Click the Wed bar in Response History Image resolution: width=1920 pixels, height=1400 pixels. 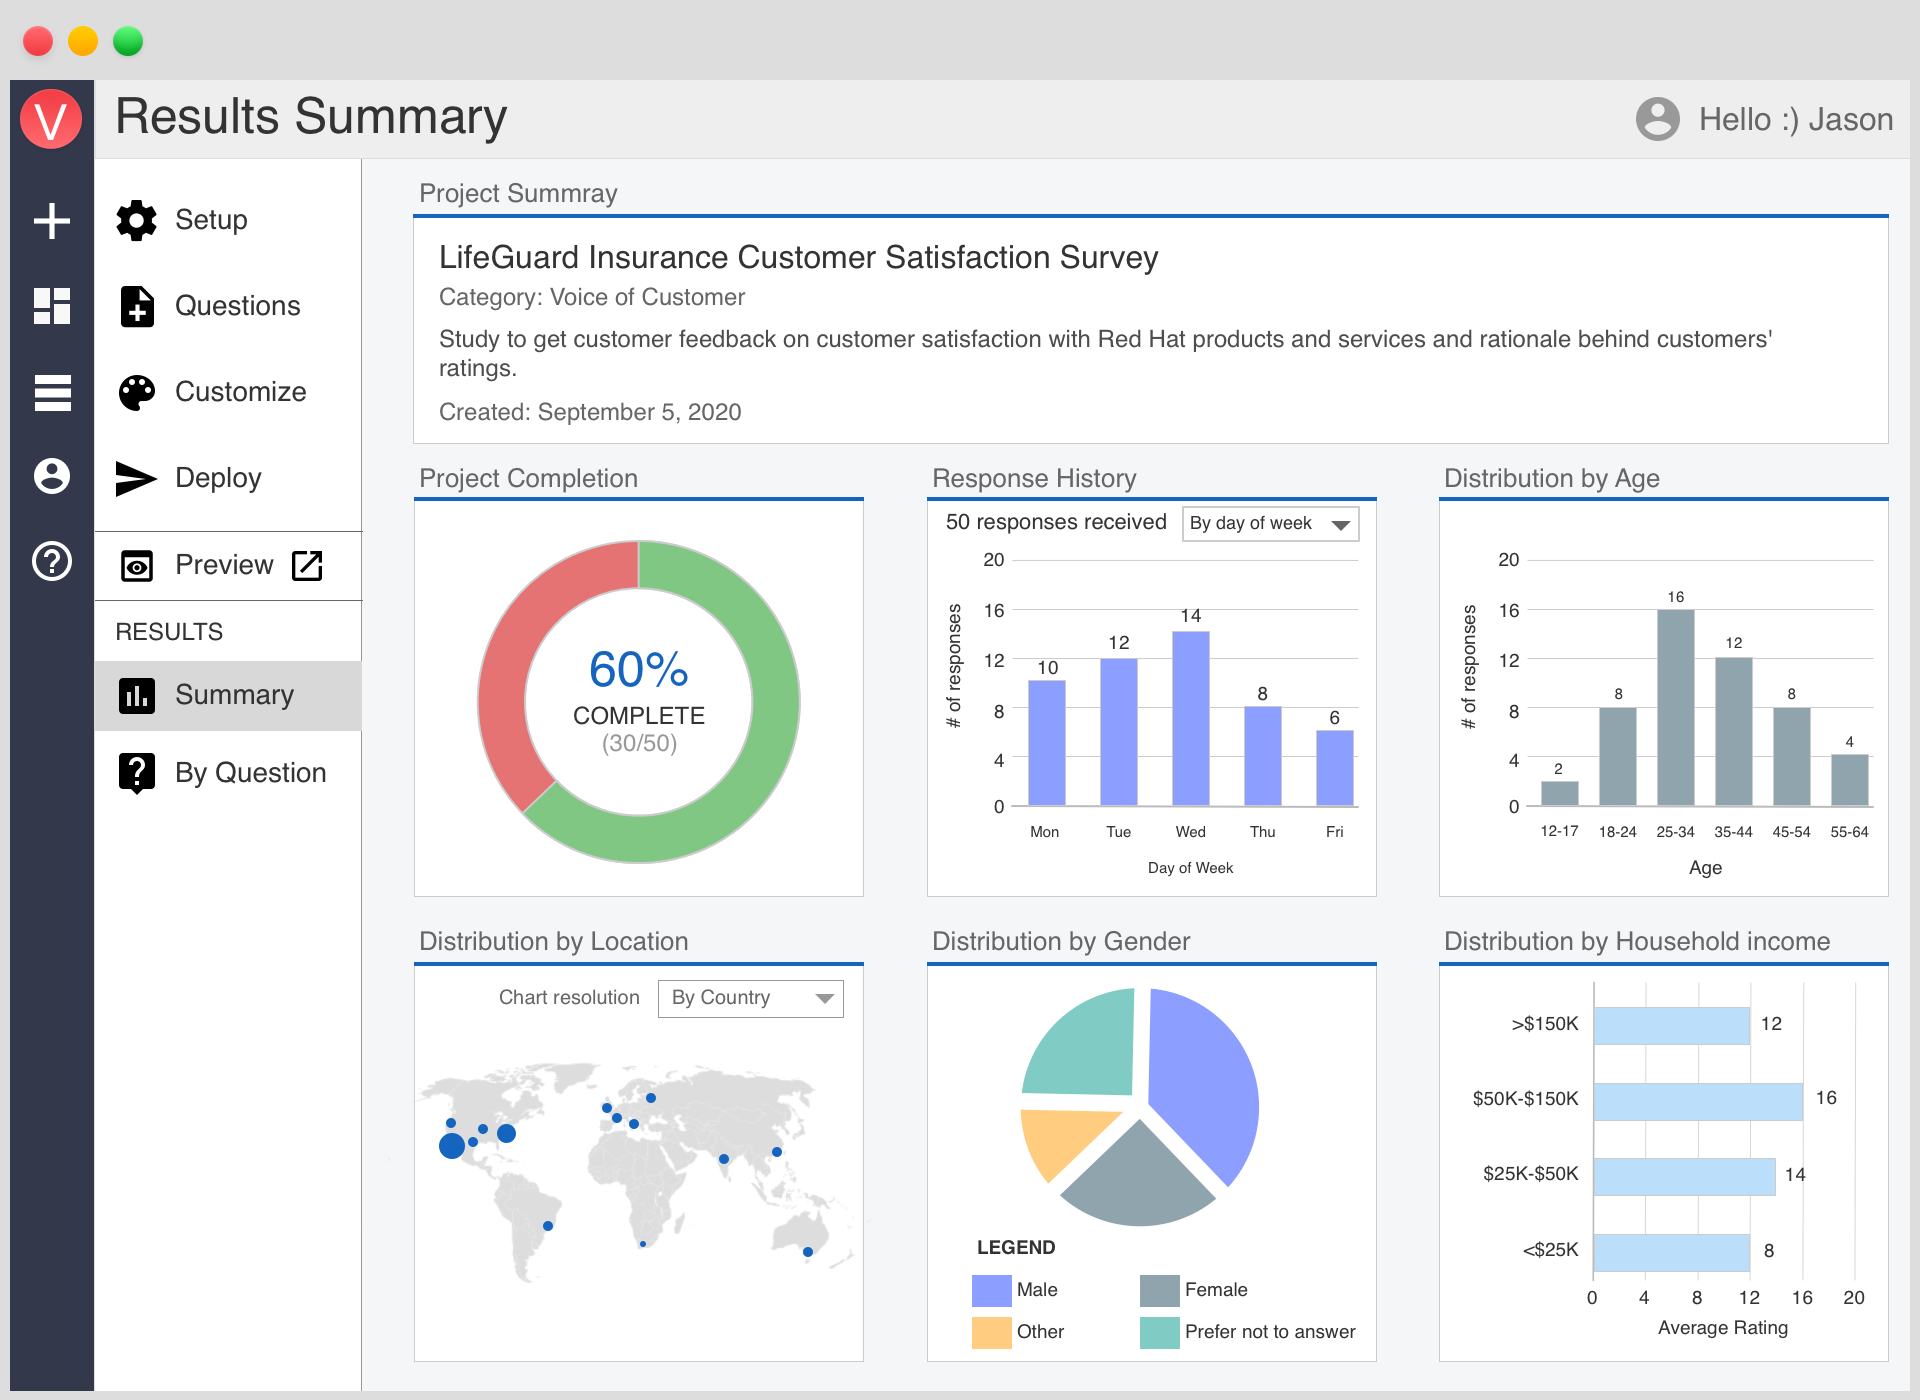pos(1190,718)
